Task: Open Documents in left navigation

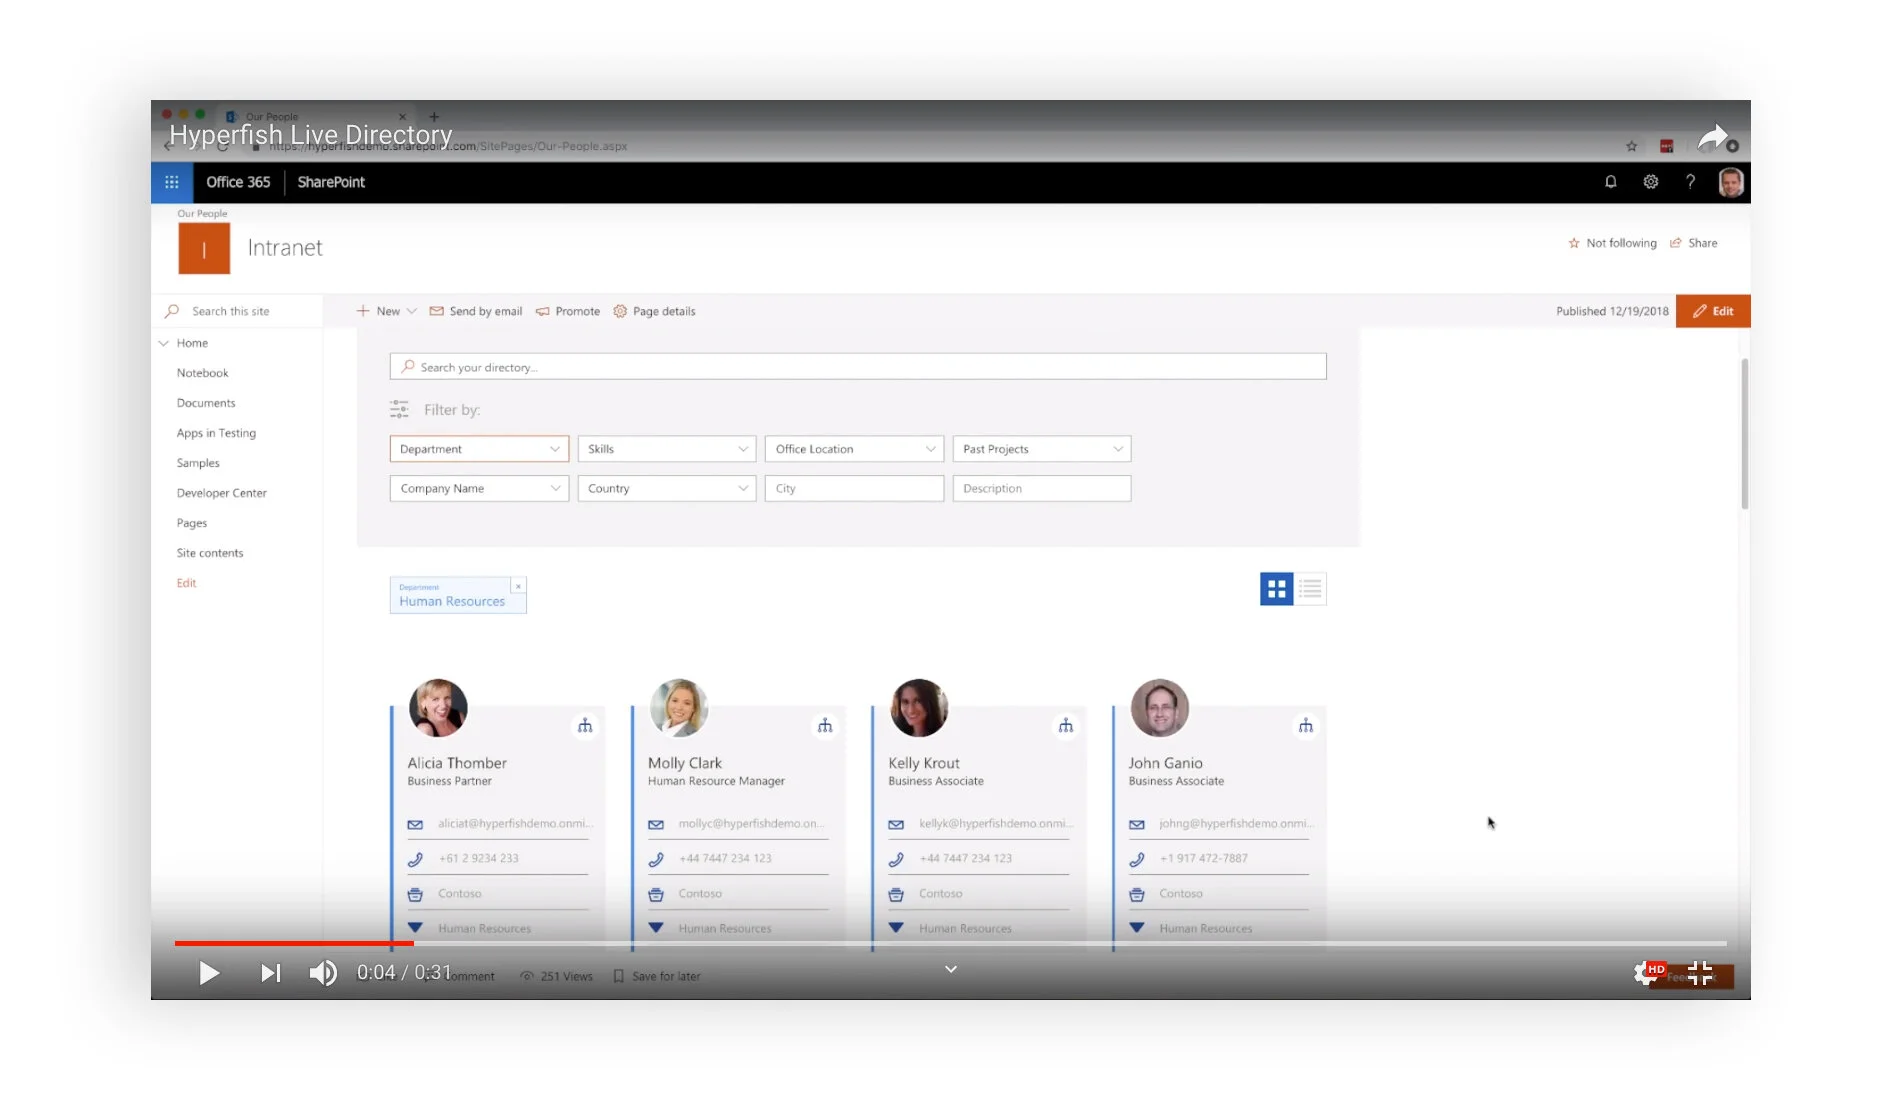Action: pyautogui.click(x=206, y=403)
